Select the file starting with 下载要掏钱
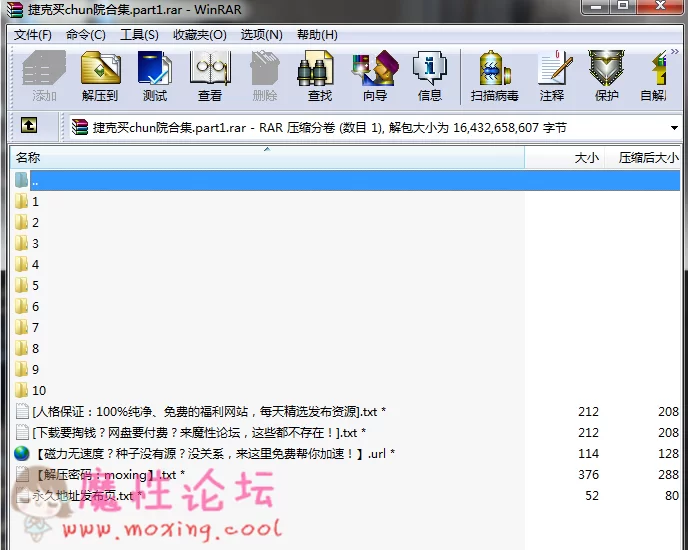Viewport: 688px width, 550px height. 199,433
